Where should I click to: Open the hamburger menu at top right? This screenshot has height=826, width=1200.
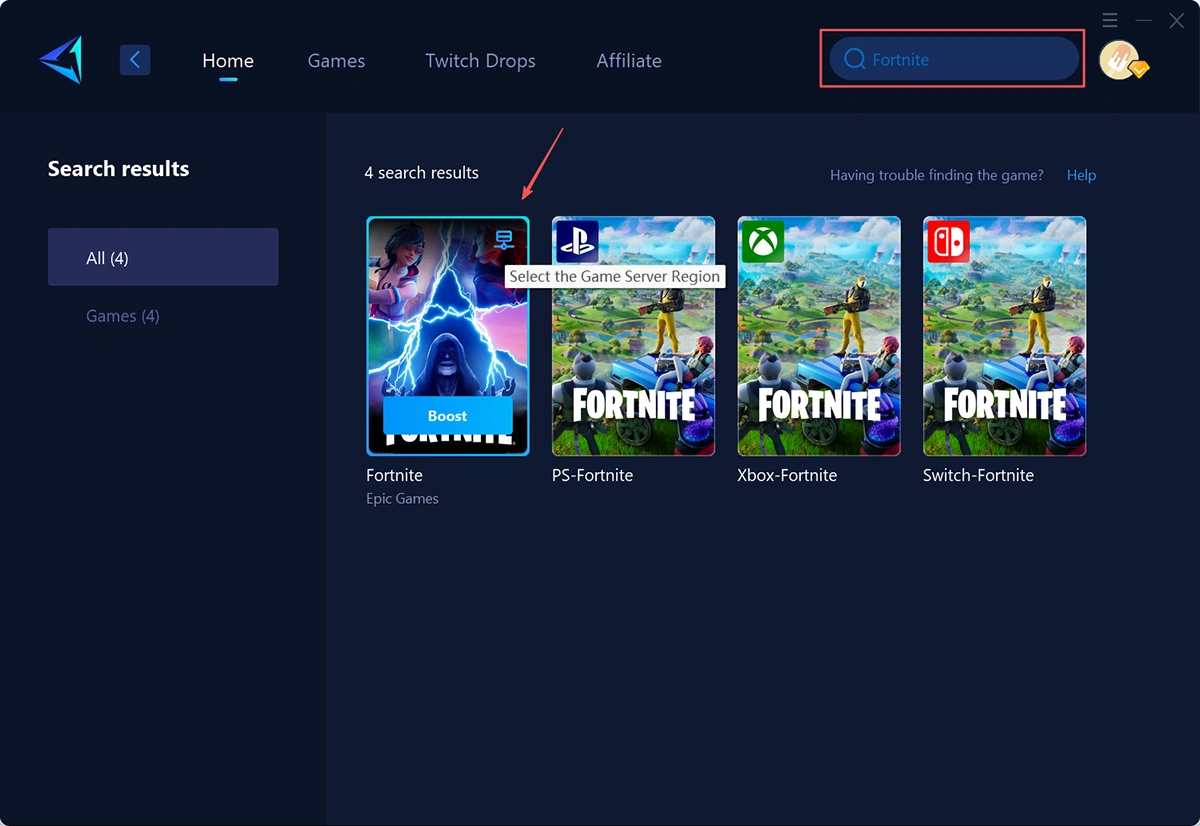click(1110, 20)
